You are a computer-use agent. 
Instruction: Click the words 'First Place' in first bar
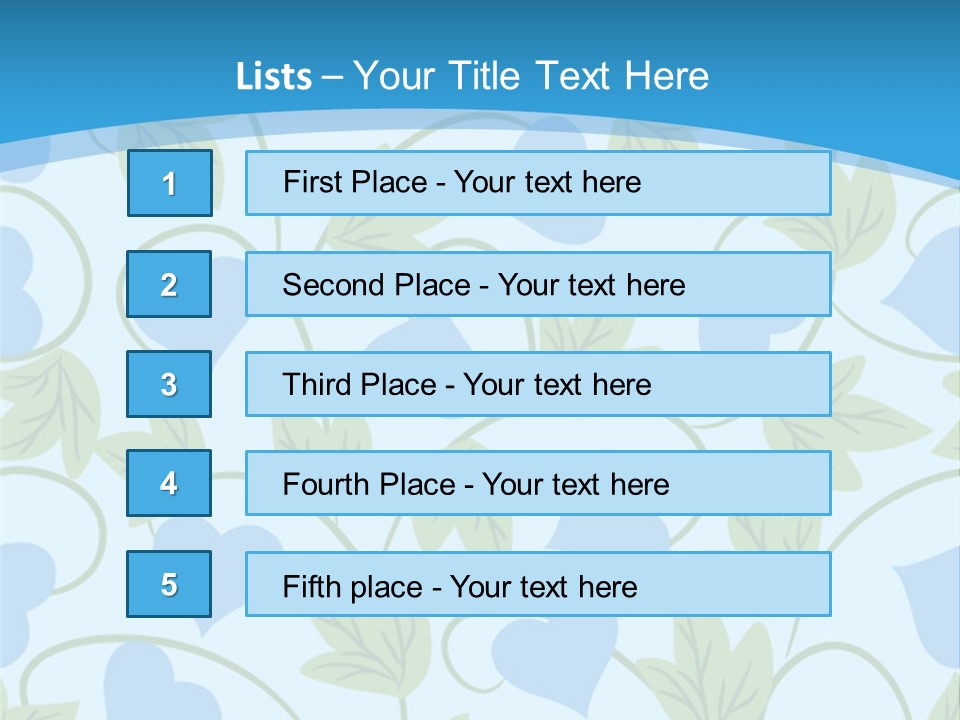pyautogui.click(x=355, y=182)
